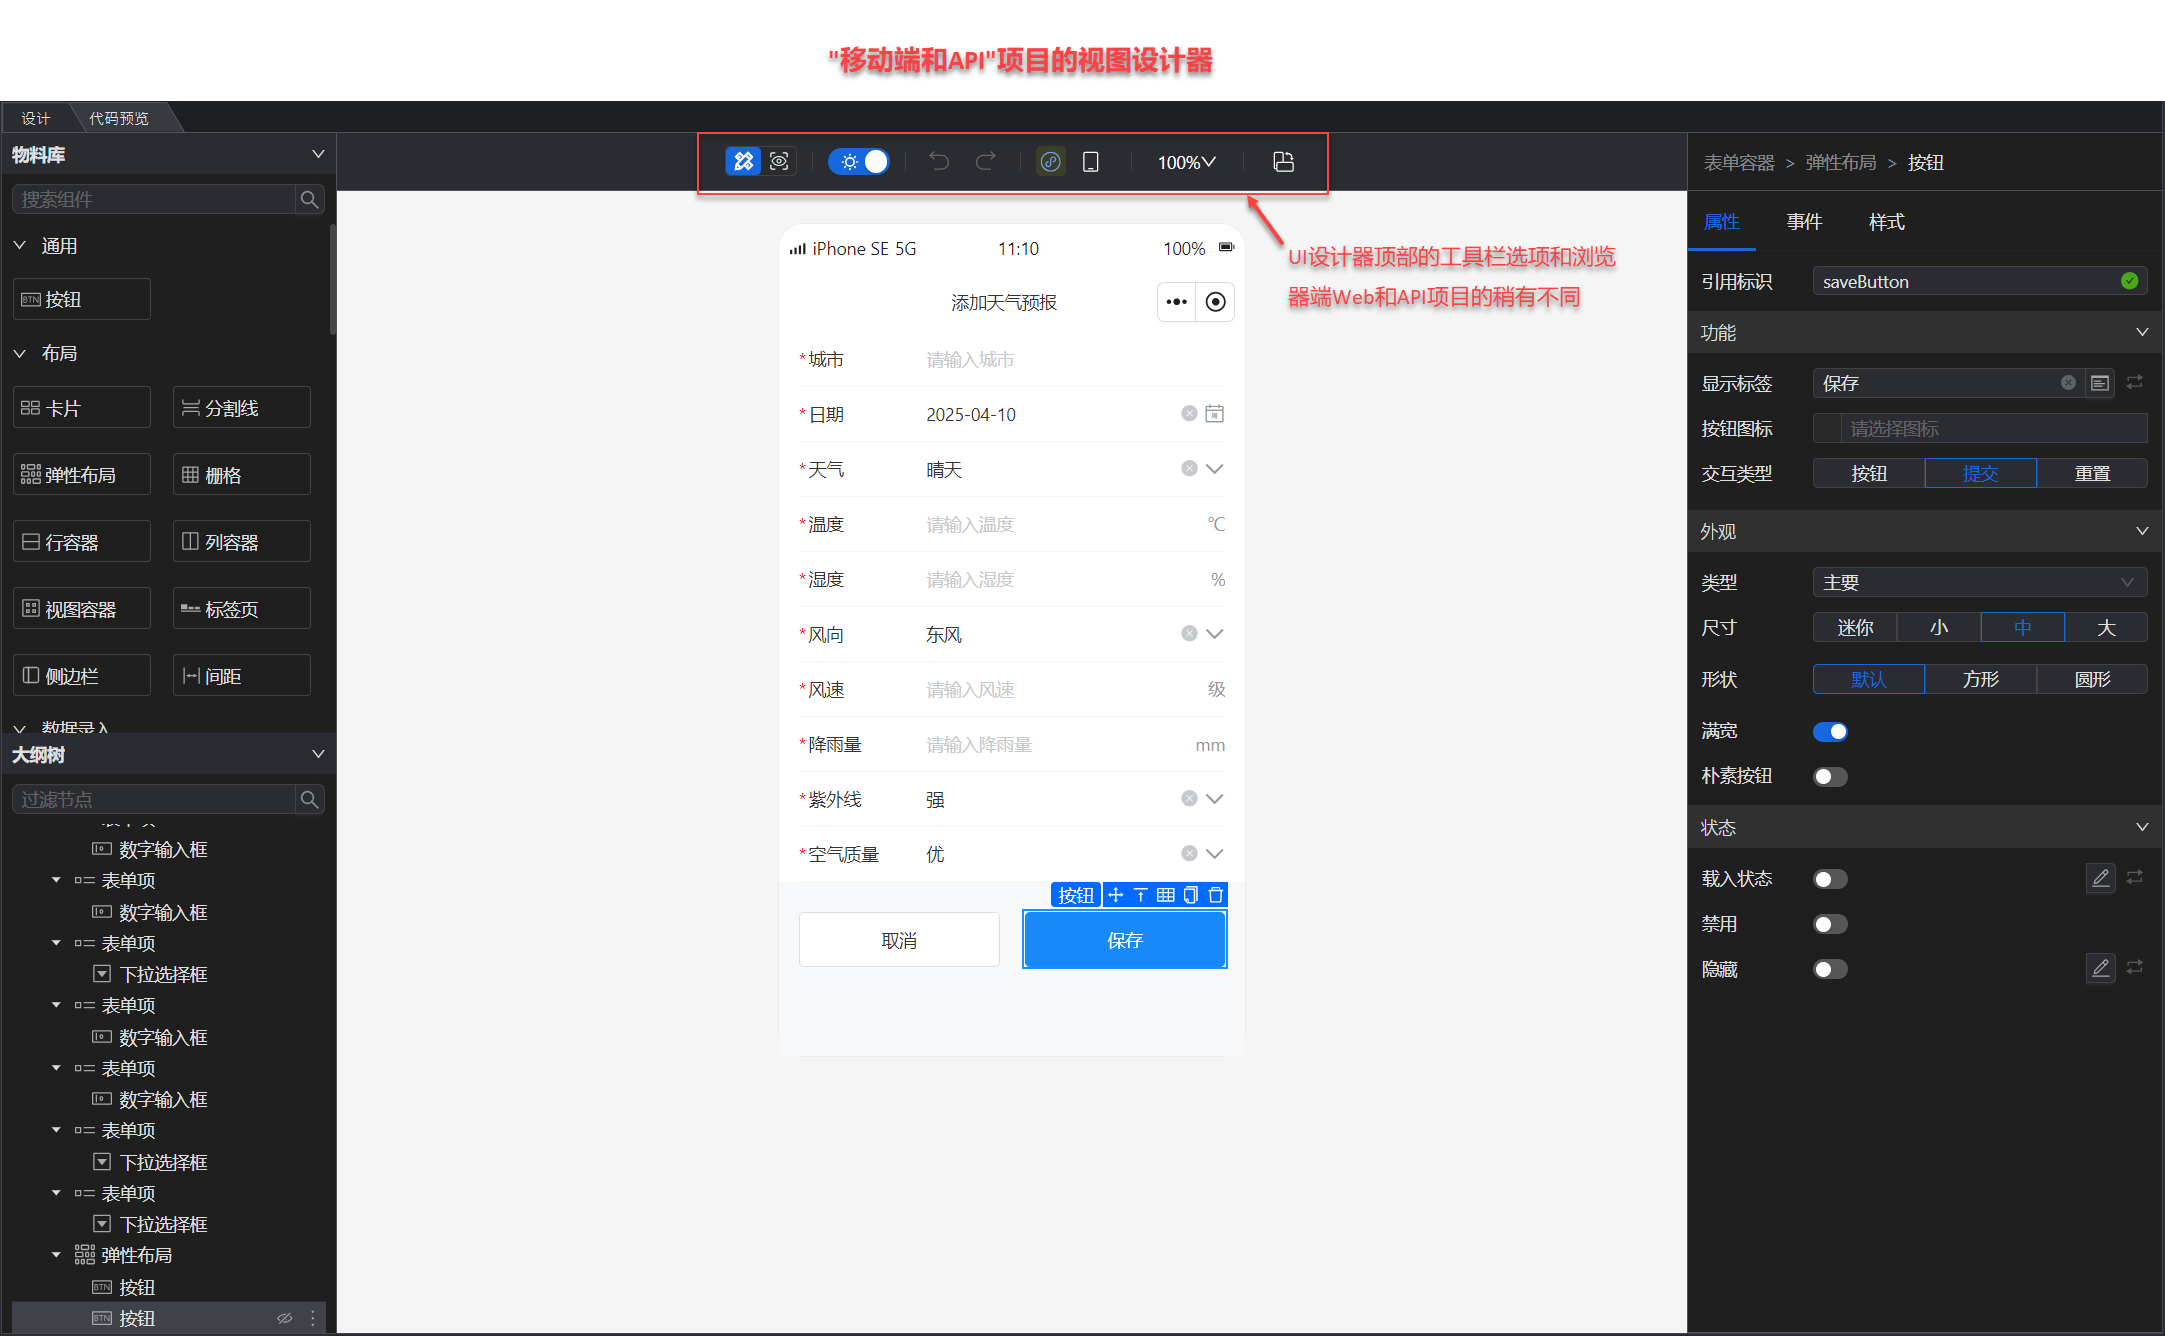Click the redo arrow in toolbar
Screen dimensions: 2165x1336
[985, 161]
